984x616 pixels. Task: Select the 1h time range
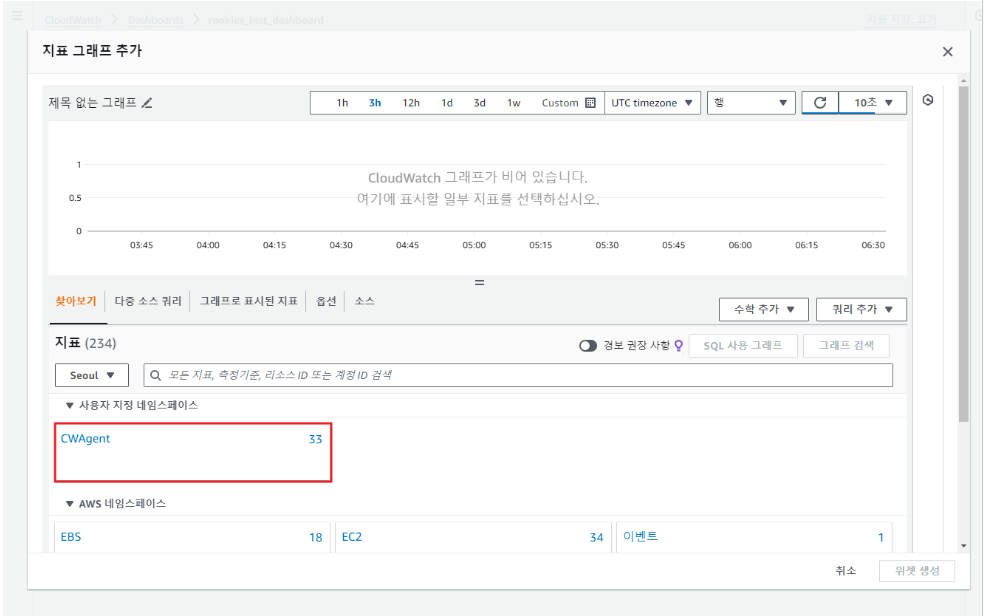[342, 103]
